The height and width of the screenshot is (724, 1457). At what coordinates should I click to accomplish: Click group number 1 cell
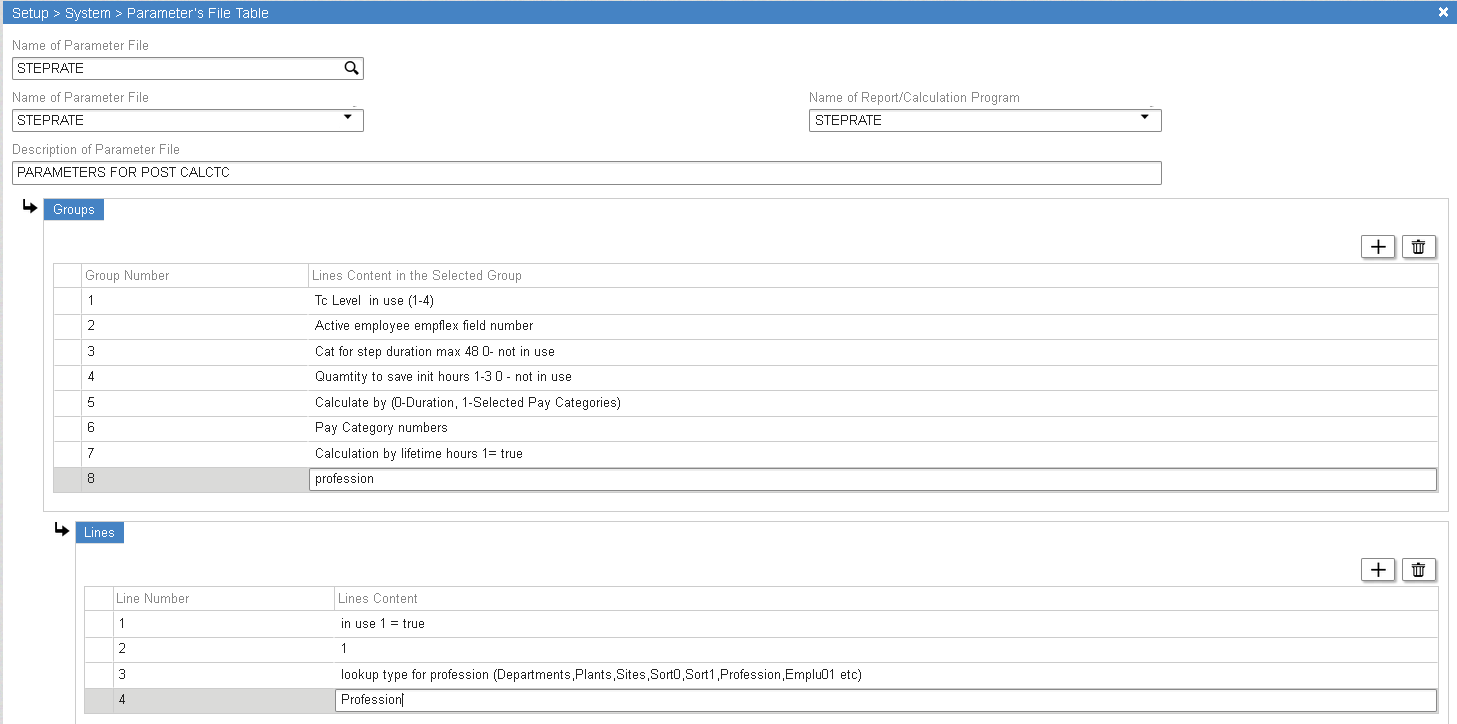(195, 300)
